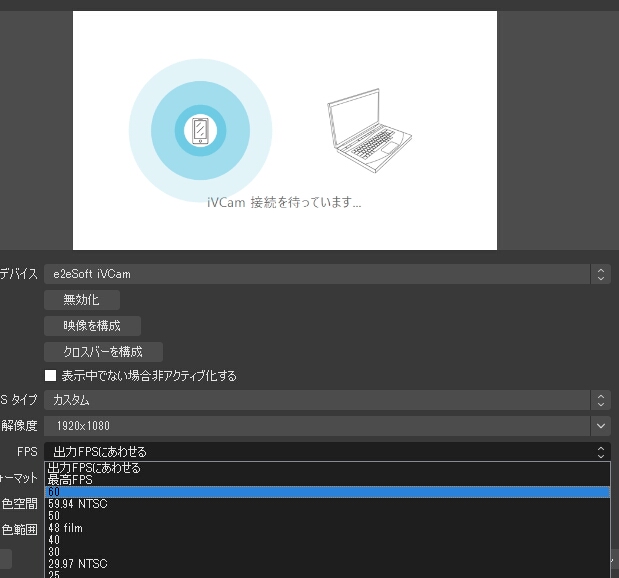619x578 pixels.
Task: Enable 表示中でない場合非アクティブ化する checkbox
Action: (x=51, y=375)
